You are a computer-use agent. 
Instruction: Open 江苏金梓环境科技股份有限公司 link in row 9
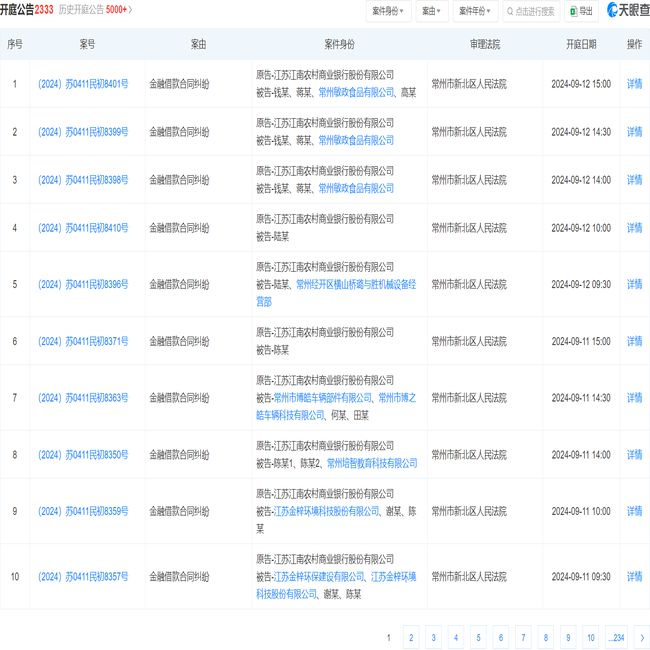coord(326,512)
